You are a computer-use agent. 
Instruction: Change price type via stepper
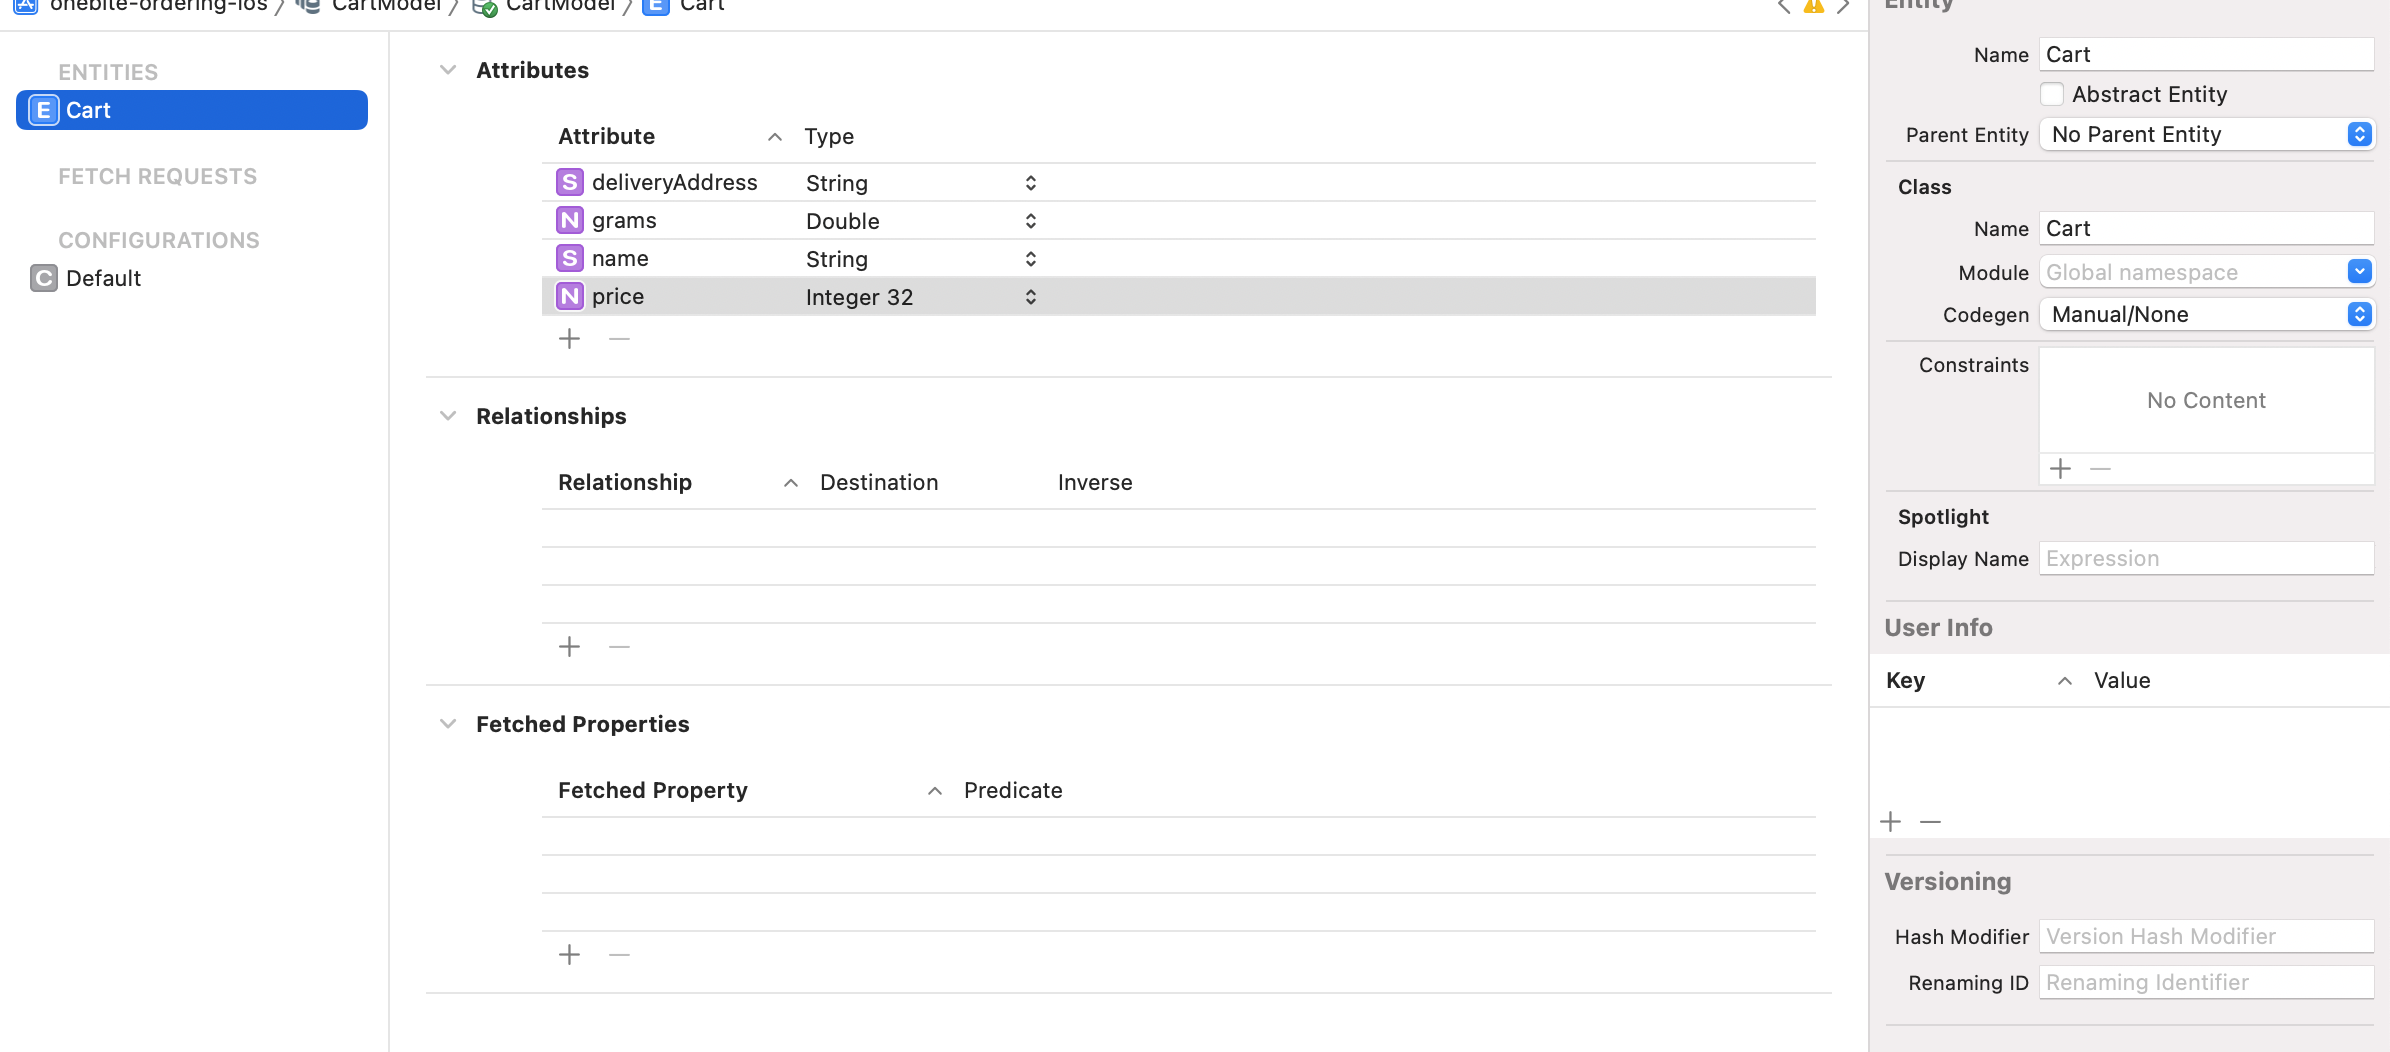[x=1030, y=297]
